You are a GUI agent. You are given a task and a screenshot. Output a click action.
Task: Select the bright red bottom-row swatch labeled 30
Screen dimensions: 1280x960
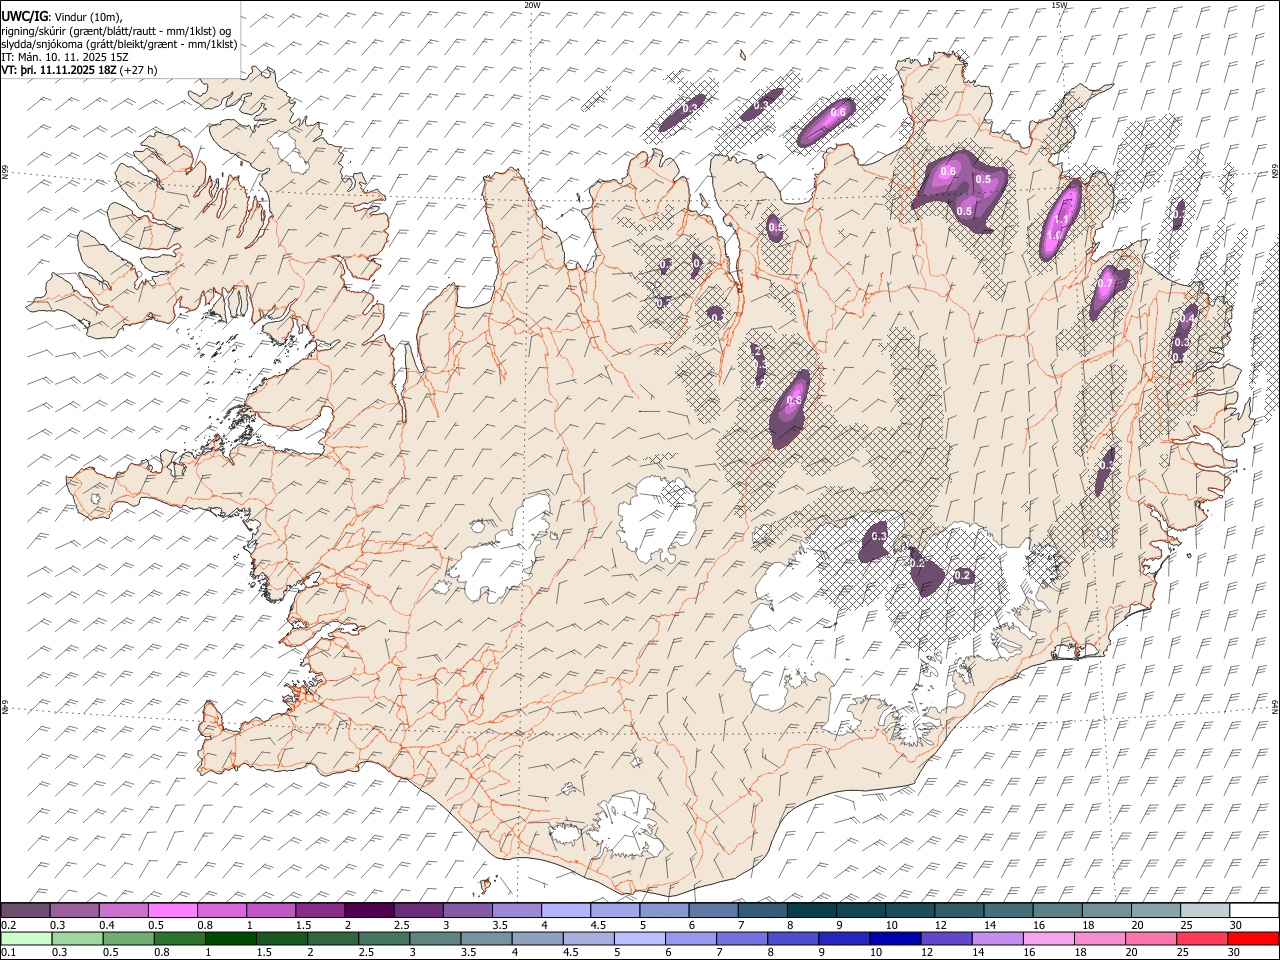click(1253, 938)
